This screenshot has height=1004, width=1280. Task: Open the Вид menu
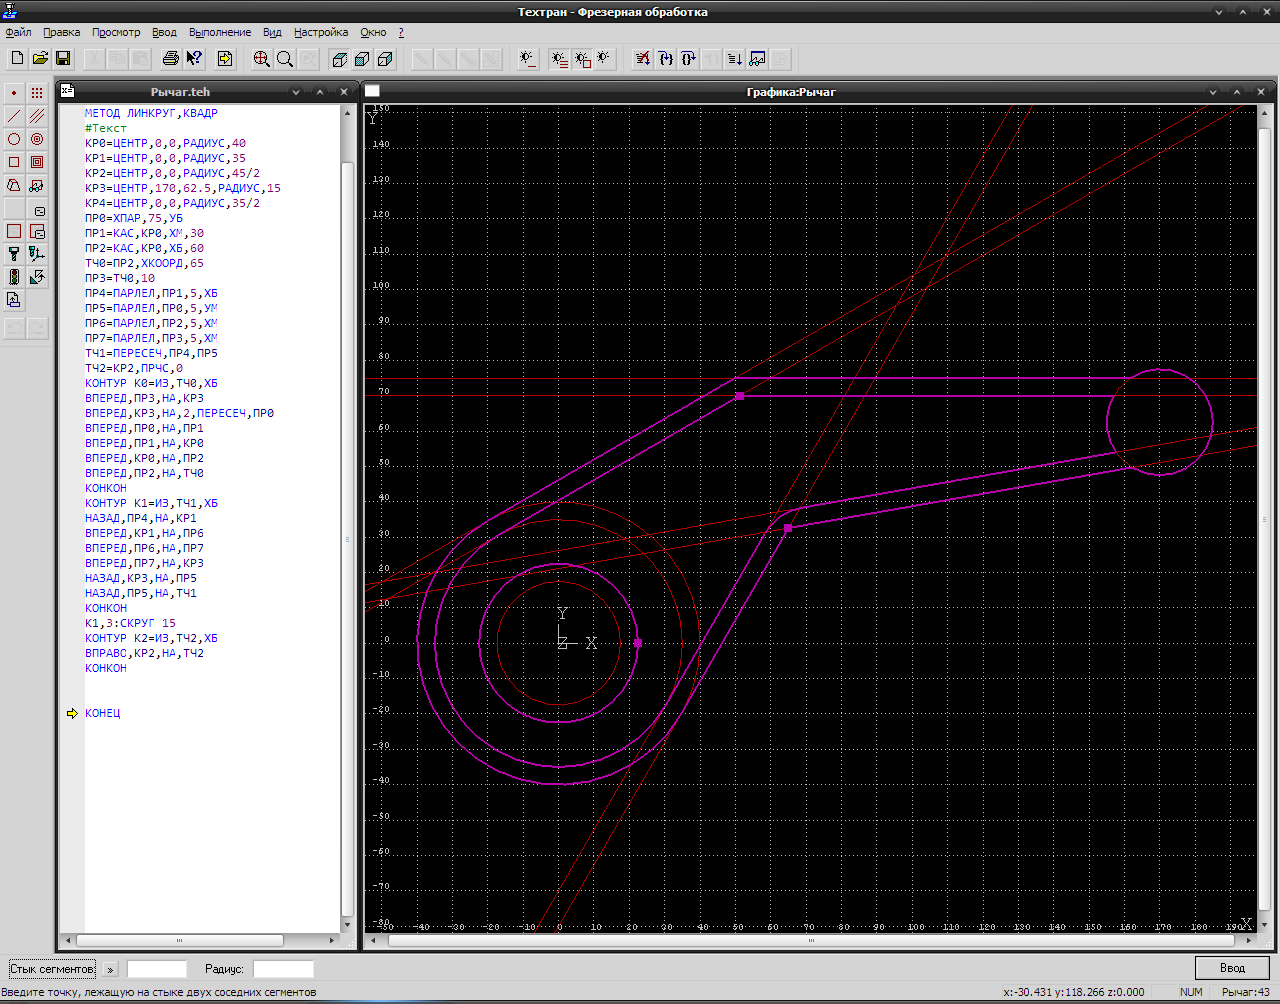[272, 32]
